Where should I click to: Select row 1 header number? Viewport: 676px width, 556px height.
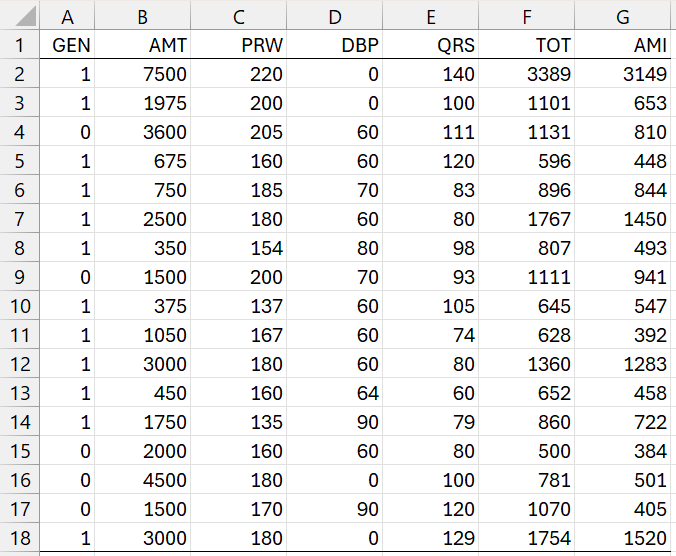click(x=20, y=45)
